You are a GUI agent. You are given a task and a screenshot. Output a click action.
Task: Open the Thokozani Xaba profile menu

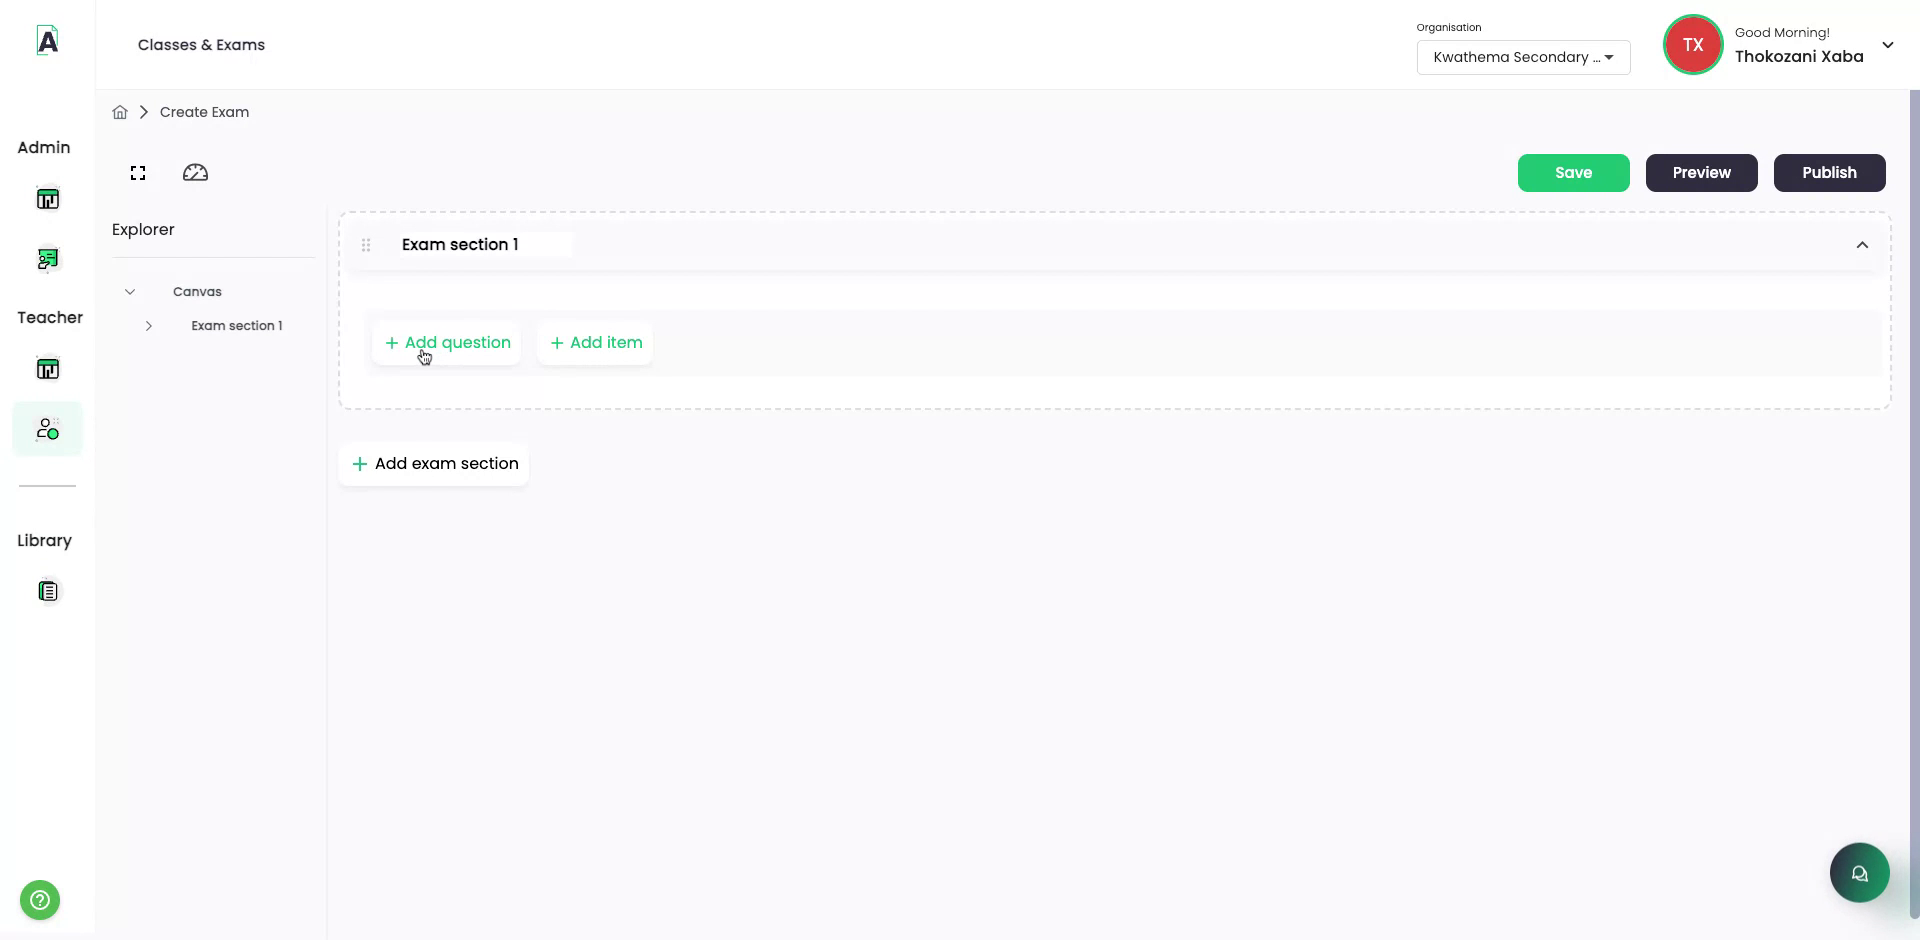click(x=1889, y=44)
